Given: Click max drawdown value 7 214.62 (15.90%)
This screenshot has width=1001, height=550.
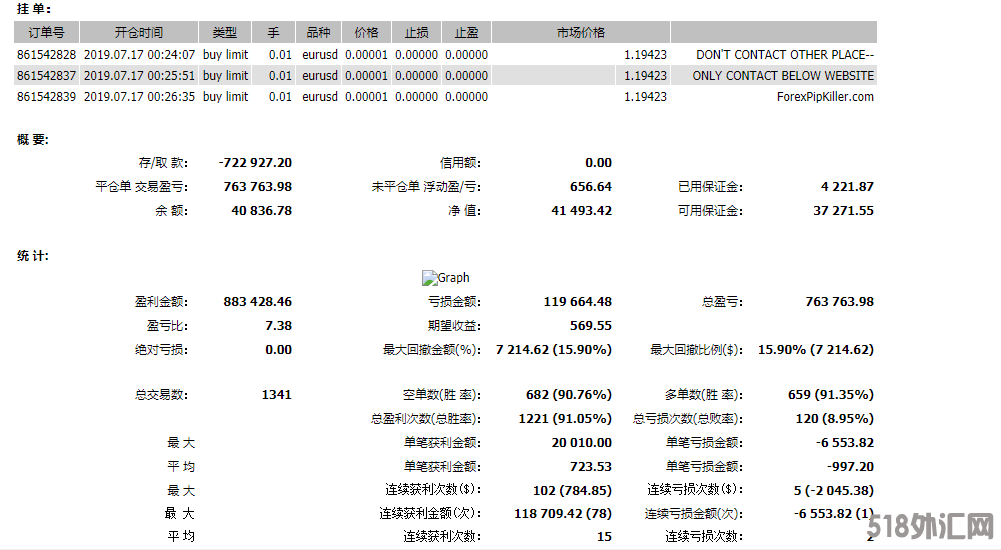Looking at the screenshot, I should point(553,350).
